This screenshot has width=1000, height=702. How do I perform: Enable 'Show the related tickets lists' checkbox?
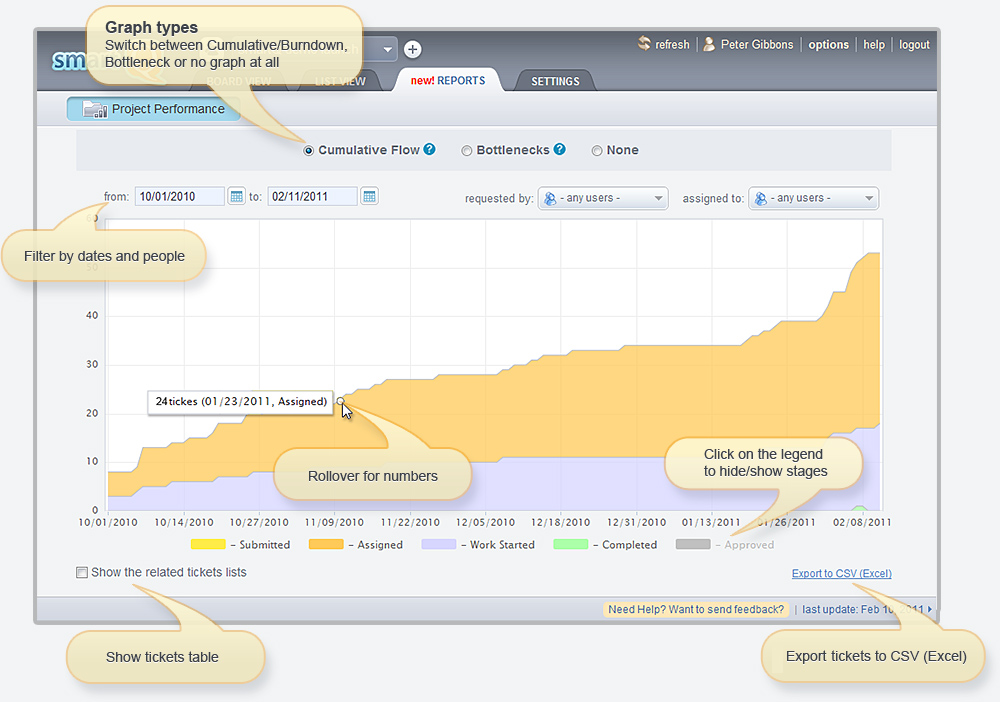point(81,573)
